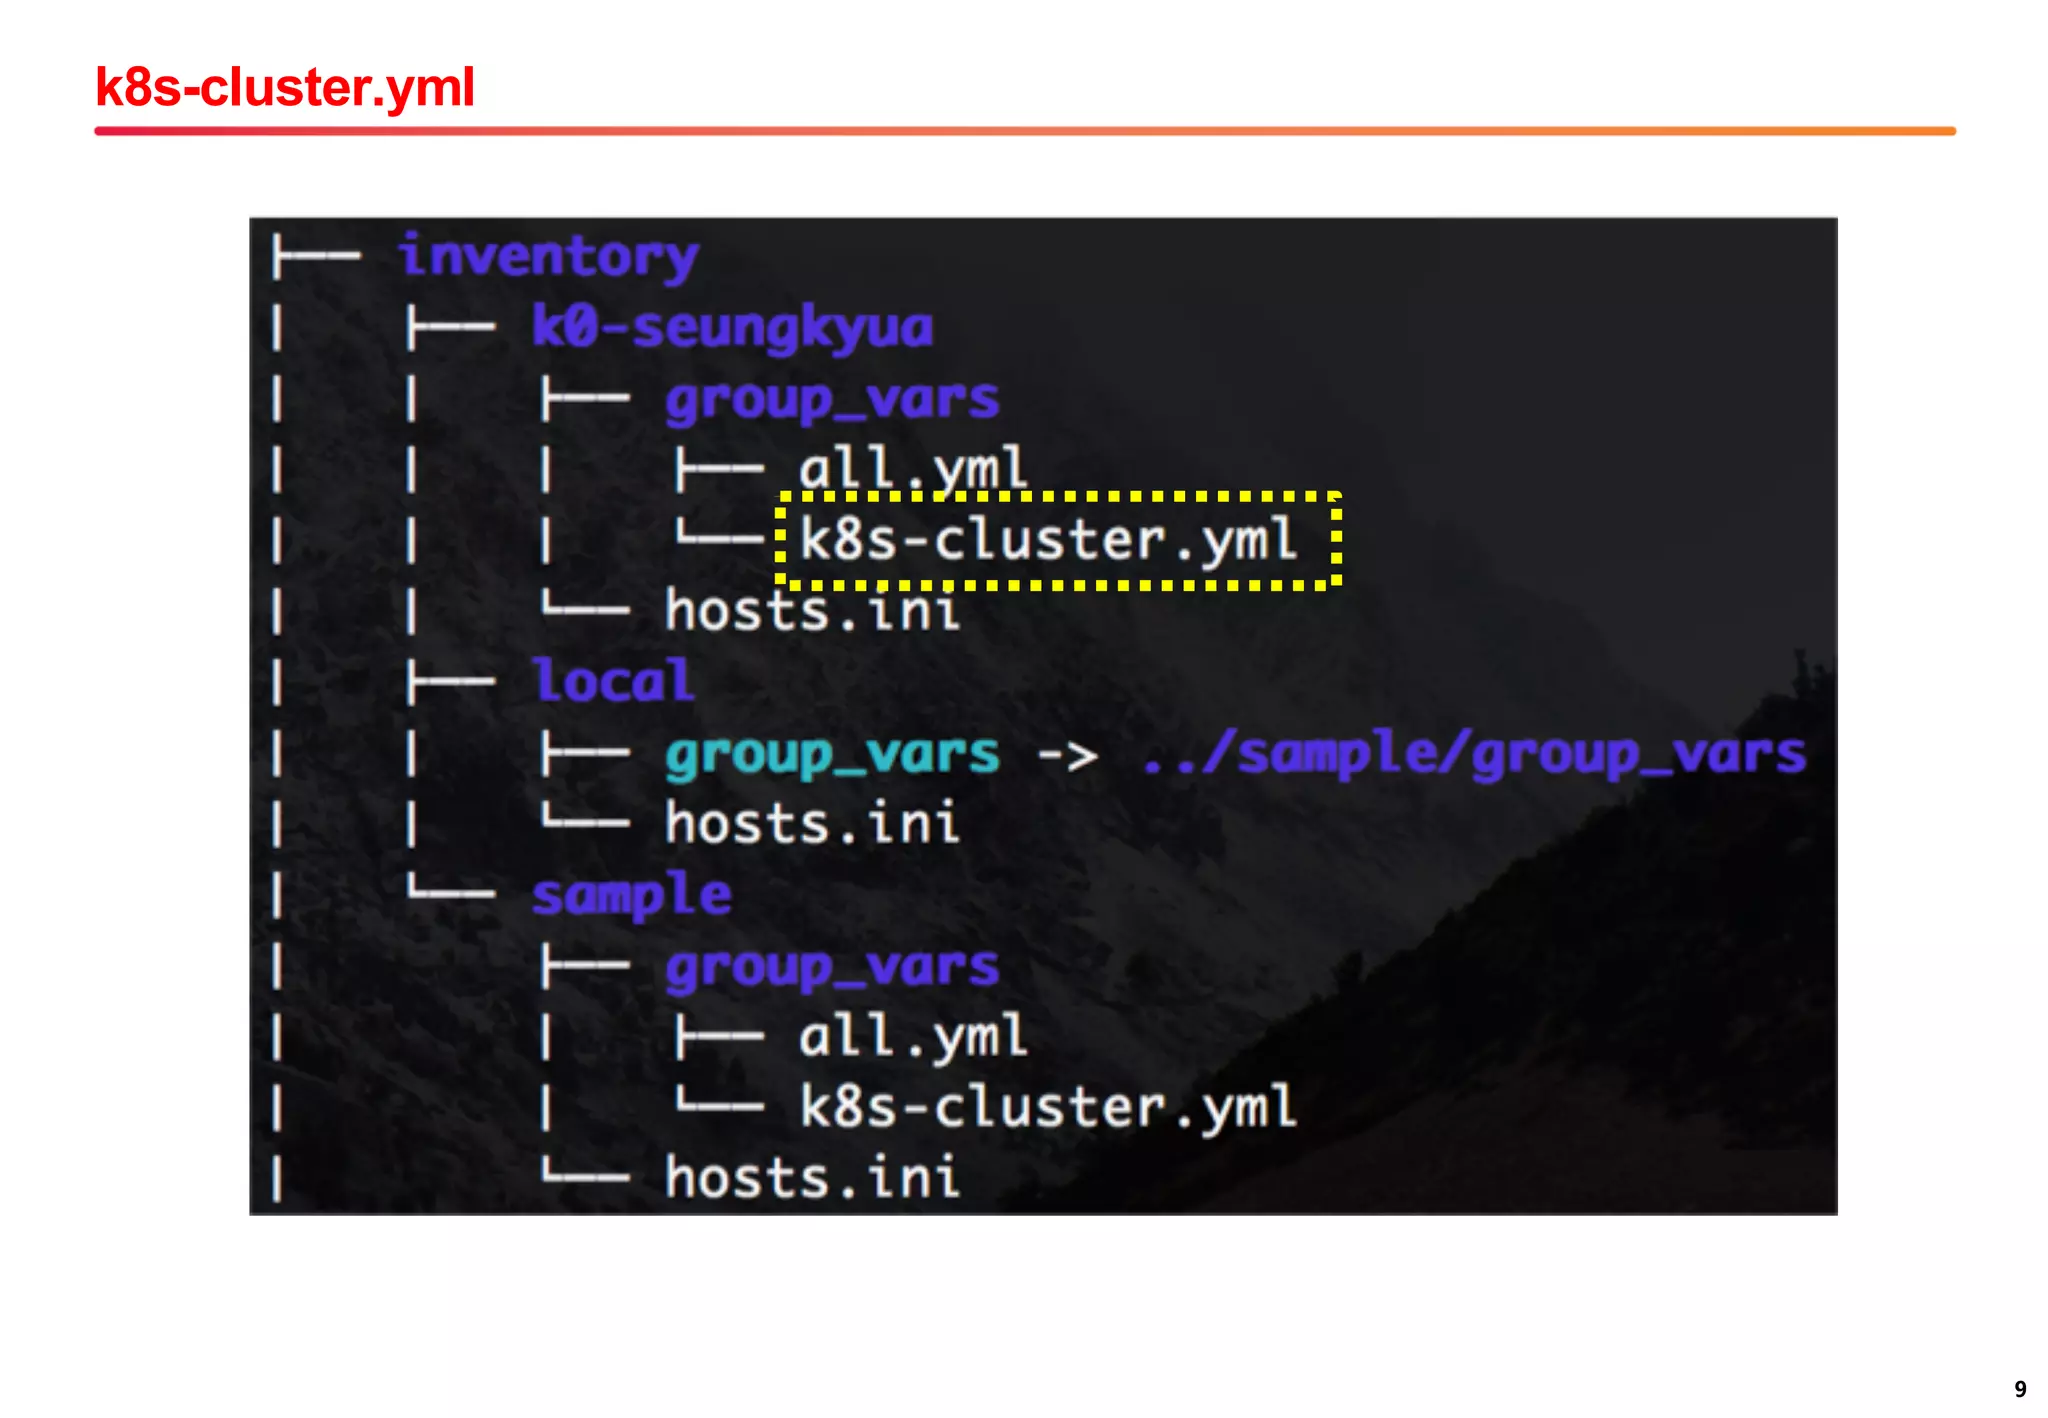2048x1418 pixels.
Task: Select the inventory root folder
Action: coord(548,257)
